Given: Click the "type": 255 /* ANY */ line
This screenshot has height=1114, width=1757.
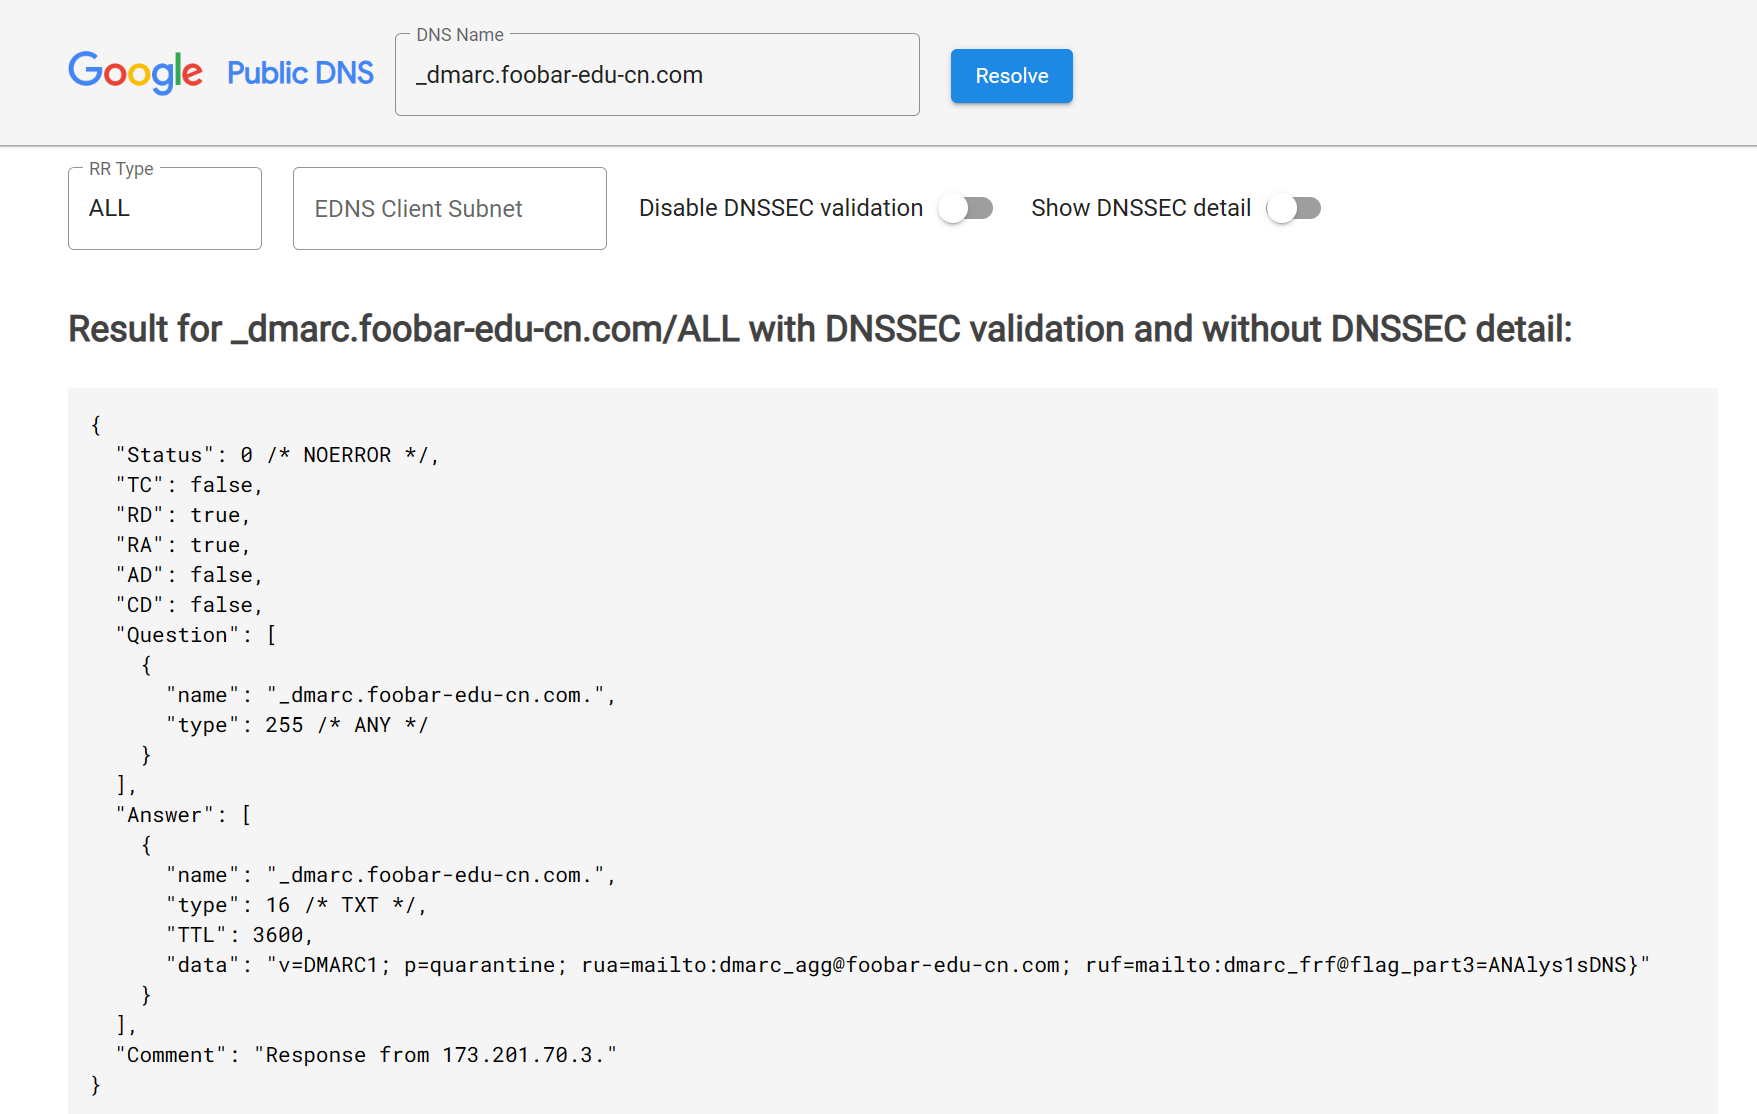Looking at the screenshot, I should click(297, 725).
